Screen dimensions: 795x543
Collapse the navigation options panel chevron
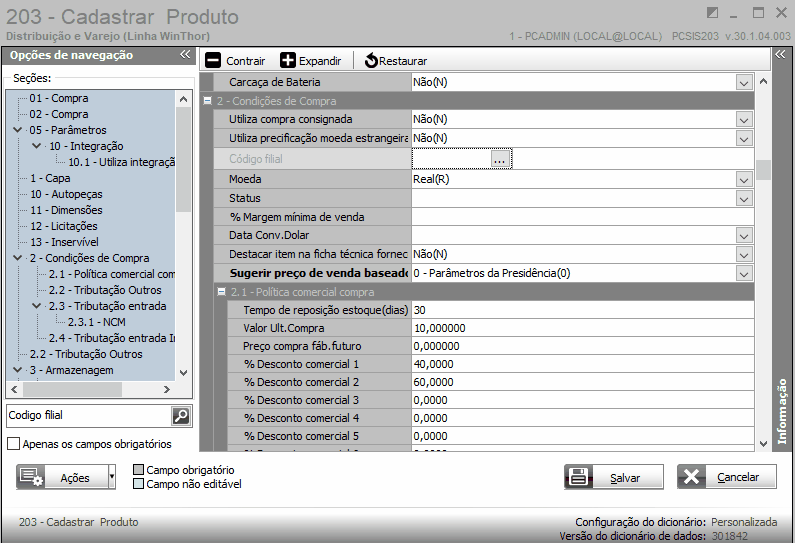tap(185, 55)
